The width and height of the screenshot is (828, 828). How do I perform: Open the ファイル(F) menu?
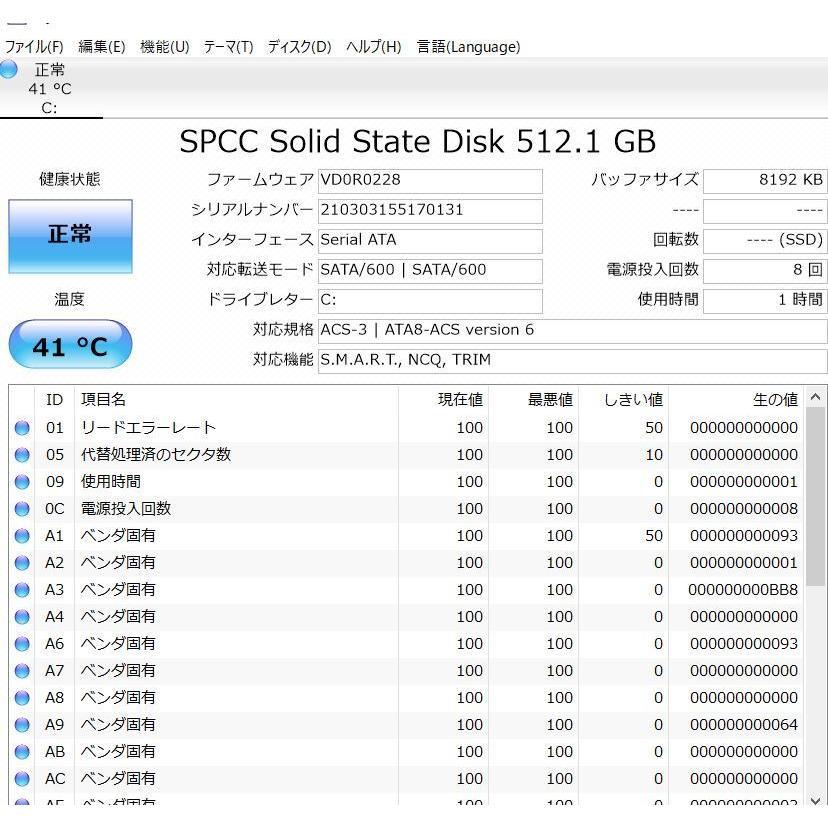pos(35,47)
